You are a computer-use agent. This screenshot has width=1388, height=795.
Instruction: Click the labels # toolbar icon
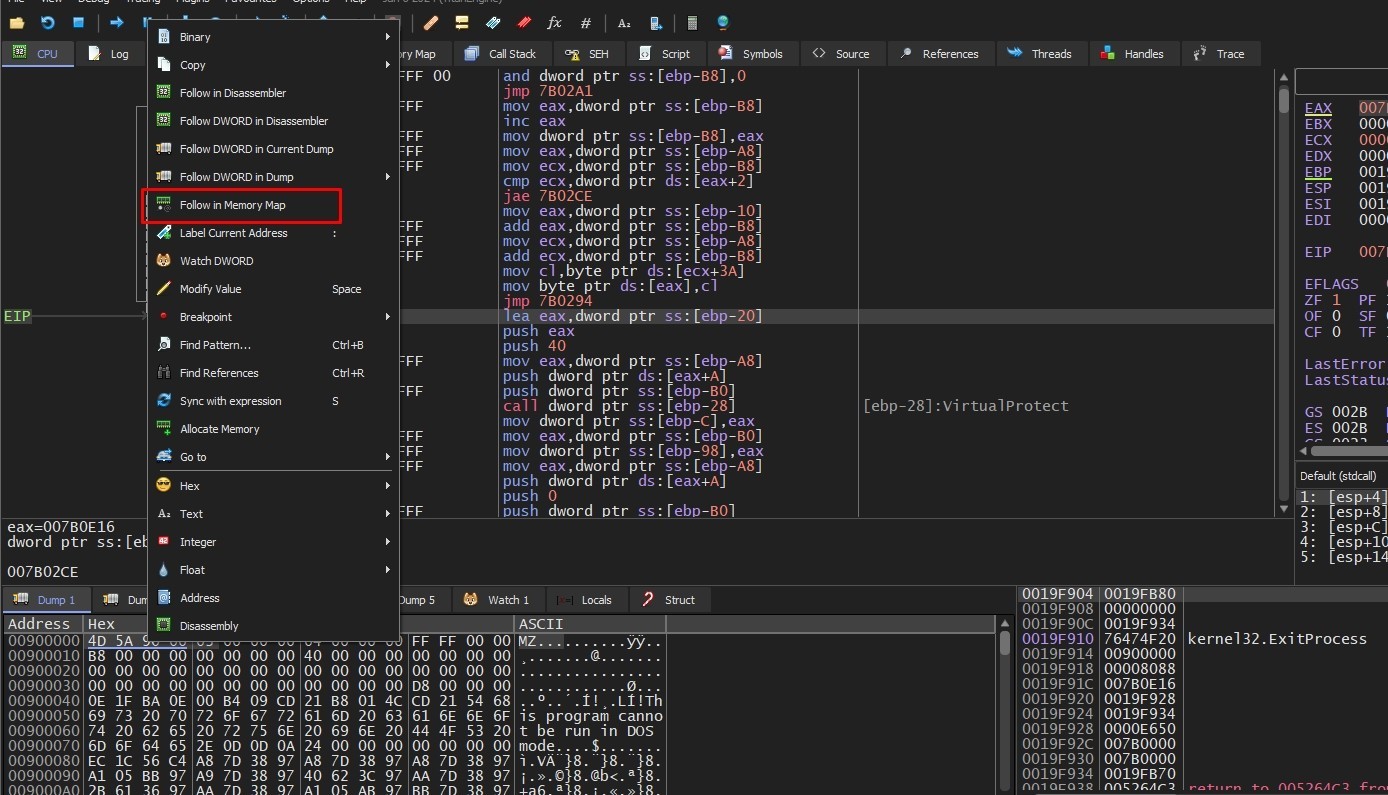pyautogui.click(x=586, y=22)
